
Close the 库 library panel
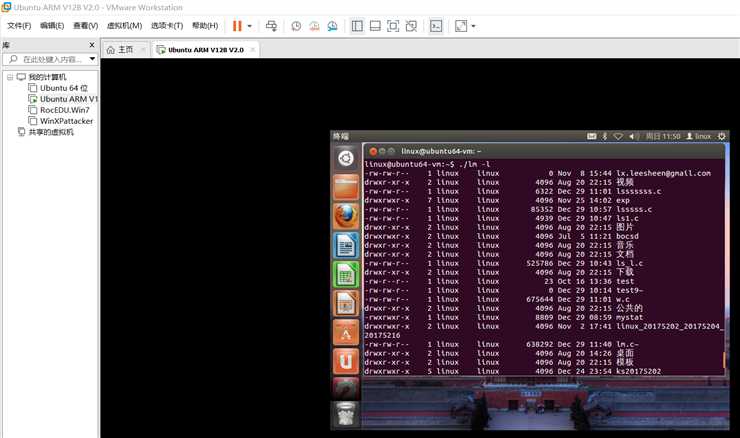tap(92, 45)
